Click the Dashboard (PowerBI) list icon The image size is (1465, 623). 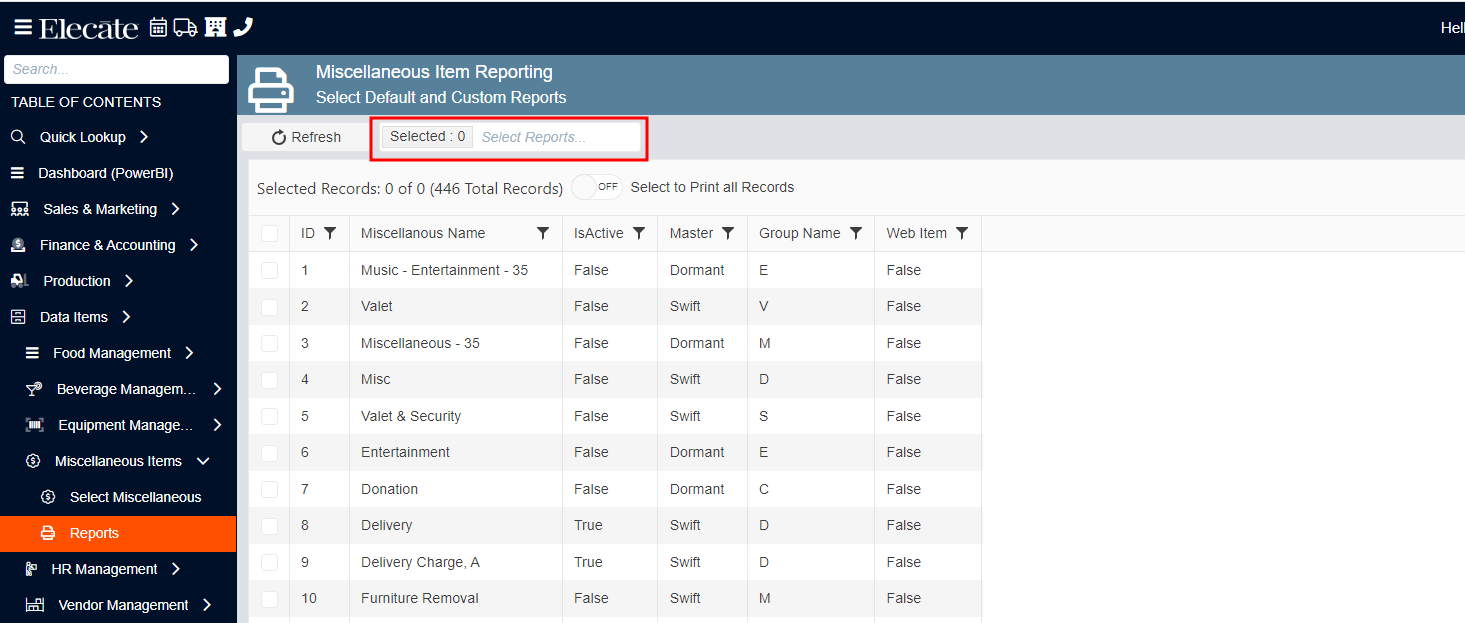tap(17, 173)
